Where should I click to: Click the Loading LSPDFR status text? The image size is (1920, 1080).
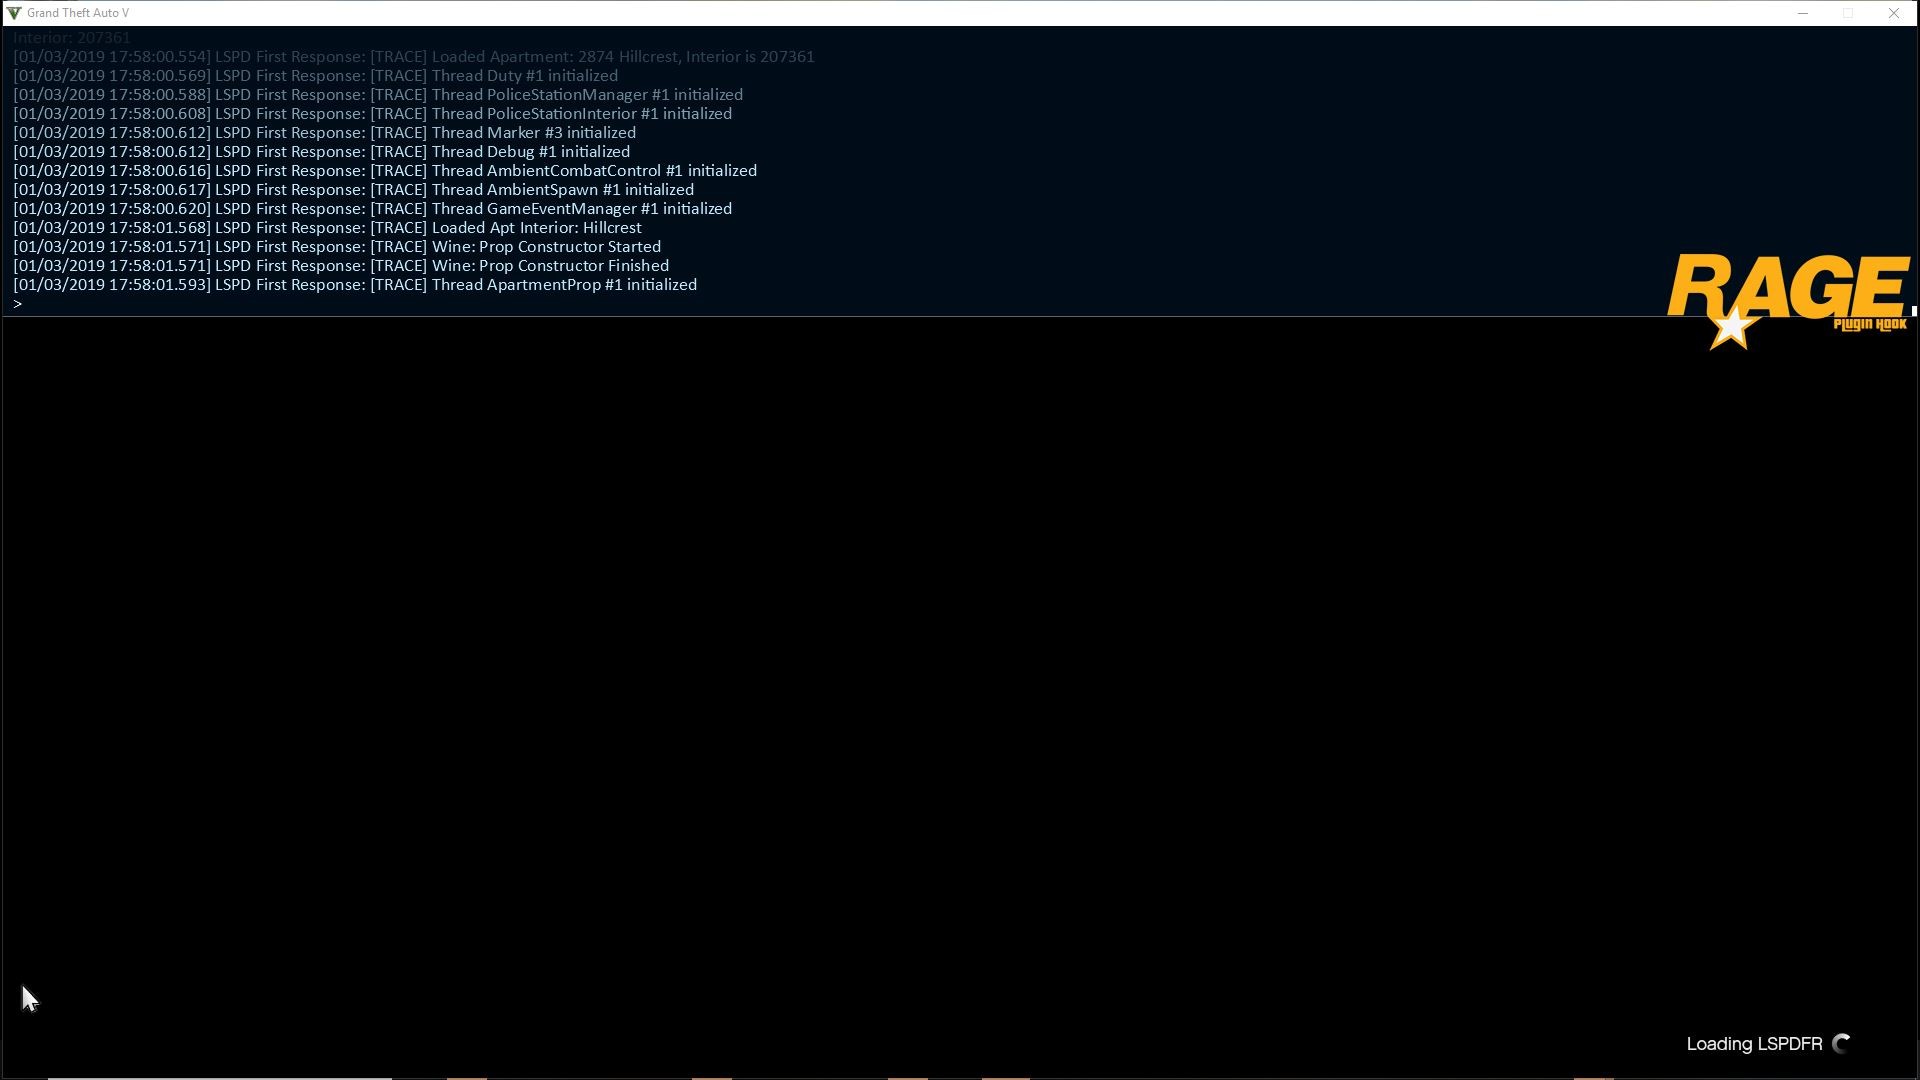1754,1044
